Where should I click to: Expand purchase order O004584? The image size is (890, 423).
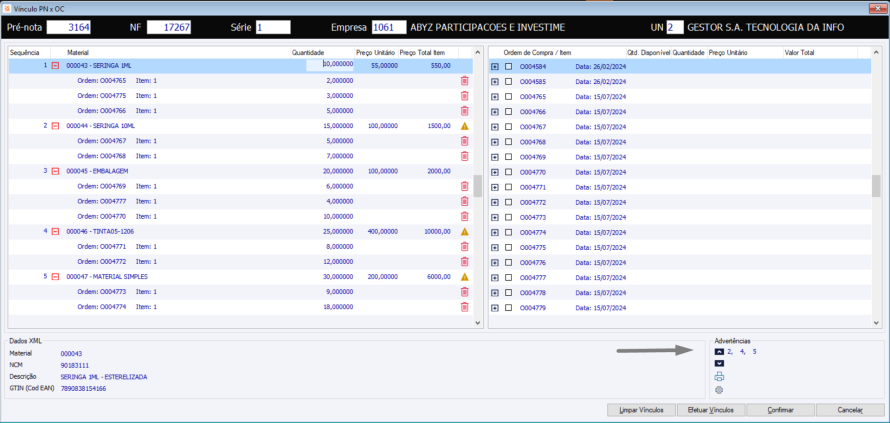[495, 66]
